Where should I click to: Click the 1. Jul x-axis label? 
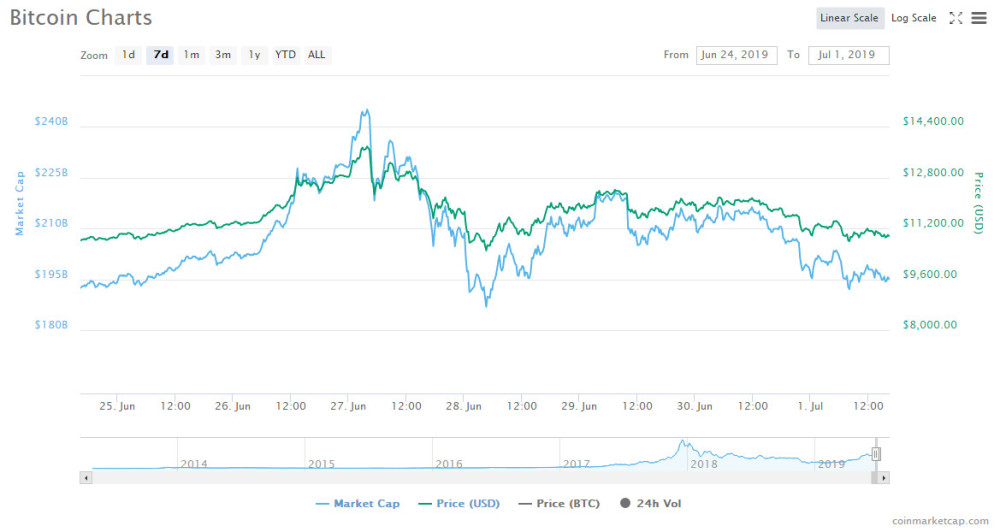[811, 406]
